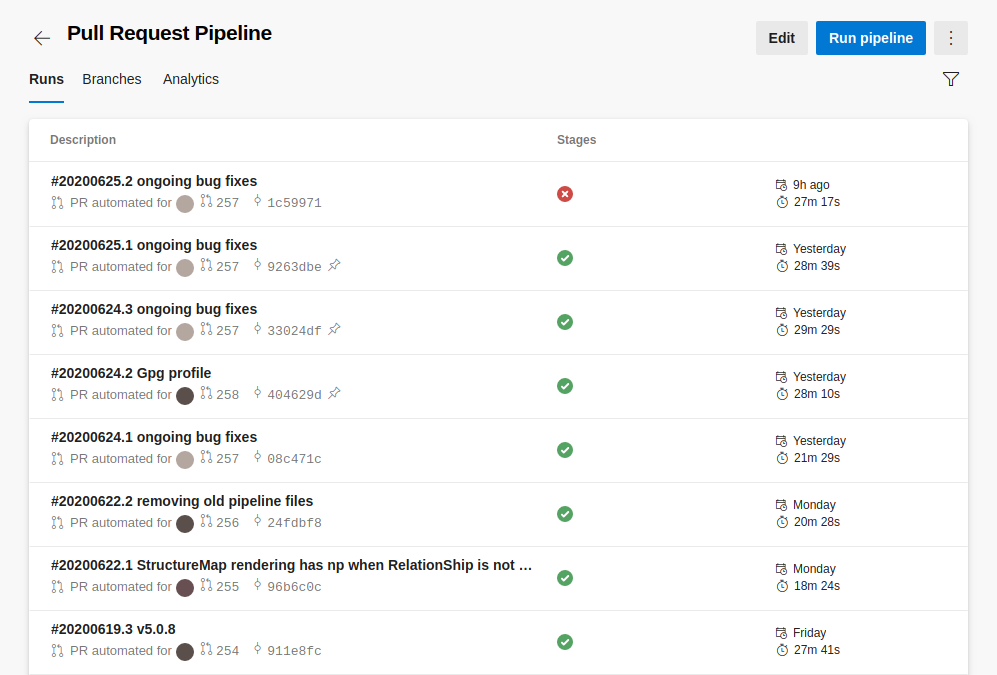Click the success status icon for v5.0.8 run
This screenshot has width=997, height=675.
click(x=565, y=642)
